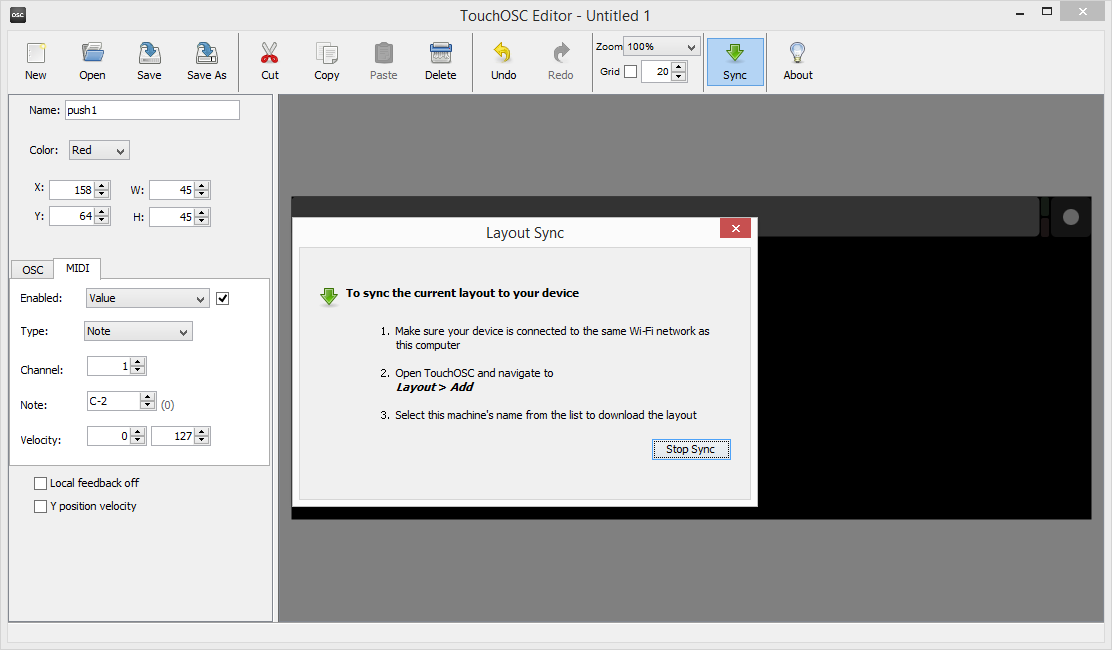Image resolution: width=1112 pixels, height=650 pixels.
Task: Open the Zoom 100% dropdown
Action: pos(661,47)
